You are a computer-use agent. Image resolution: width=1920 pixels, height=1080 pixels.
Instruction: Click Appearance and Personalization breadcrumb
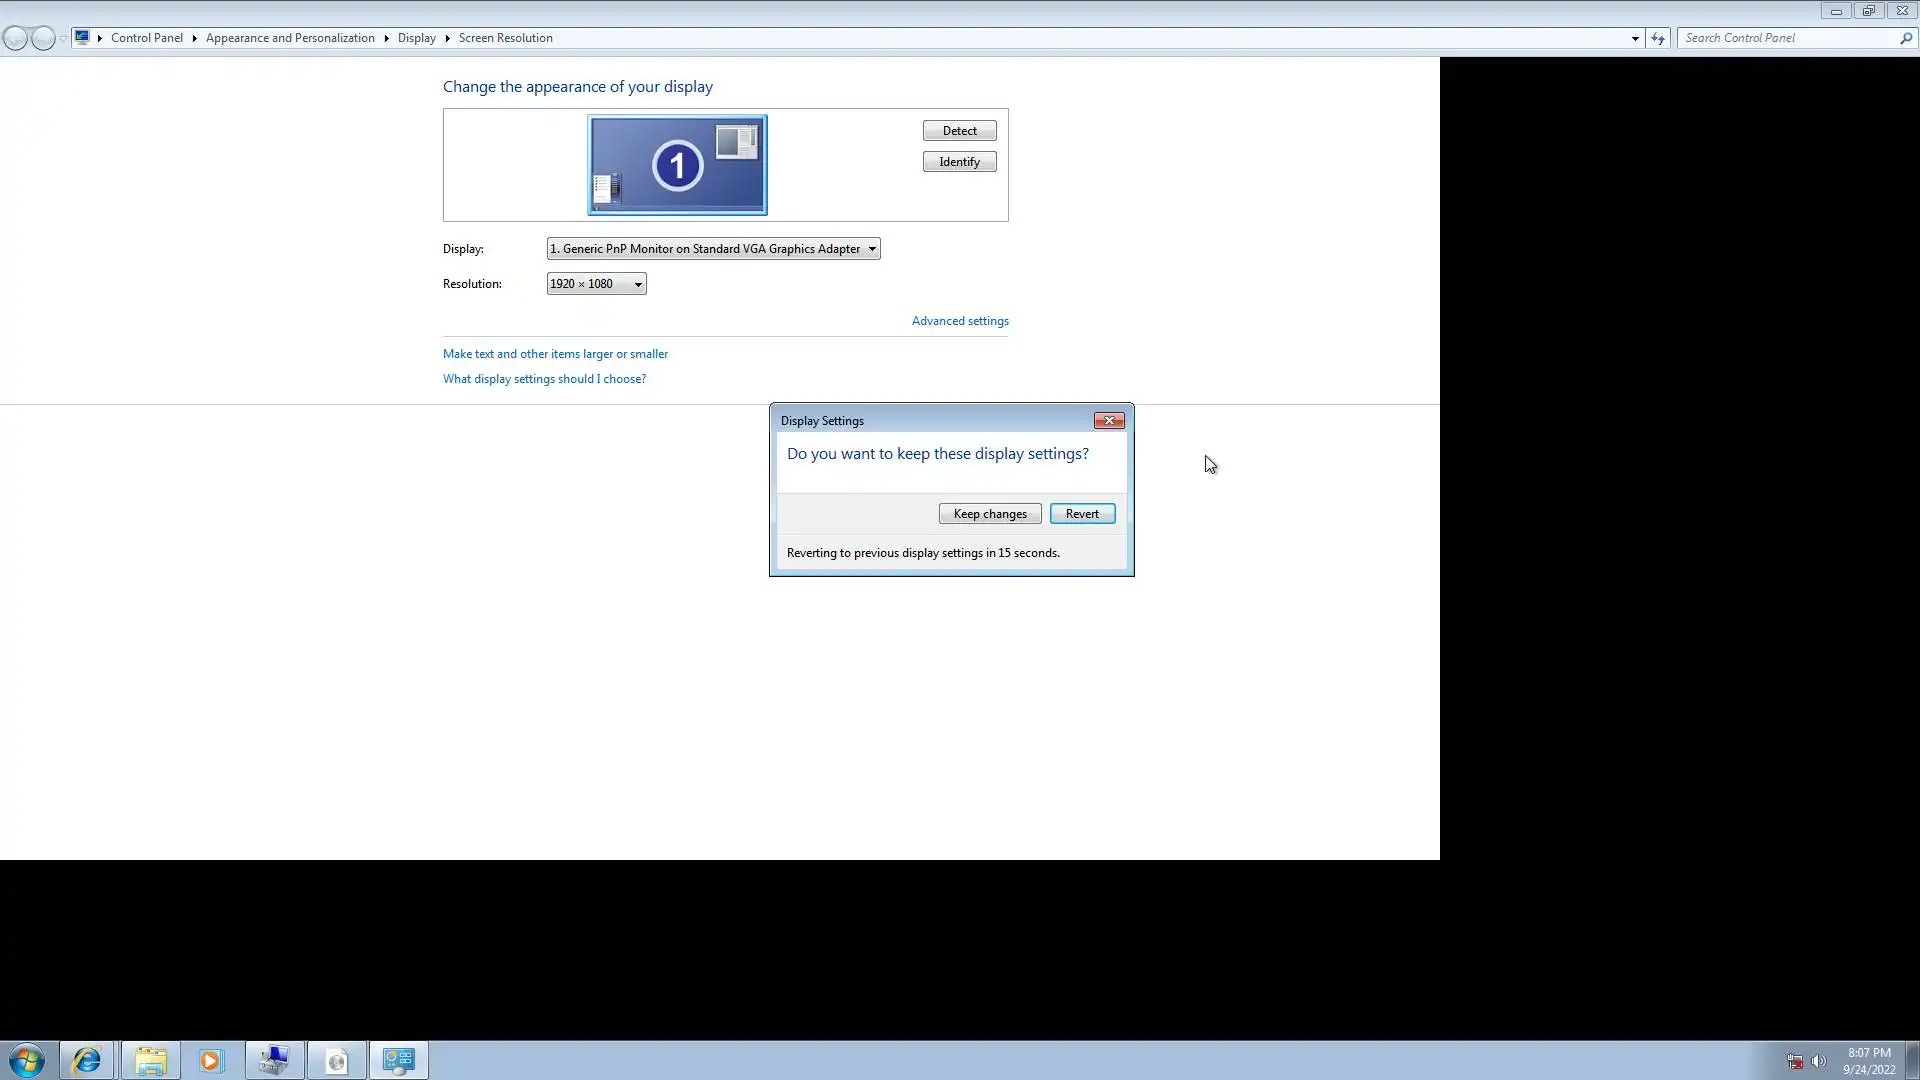pyautogui.click(x=290, y=38)
